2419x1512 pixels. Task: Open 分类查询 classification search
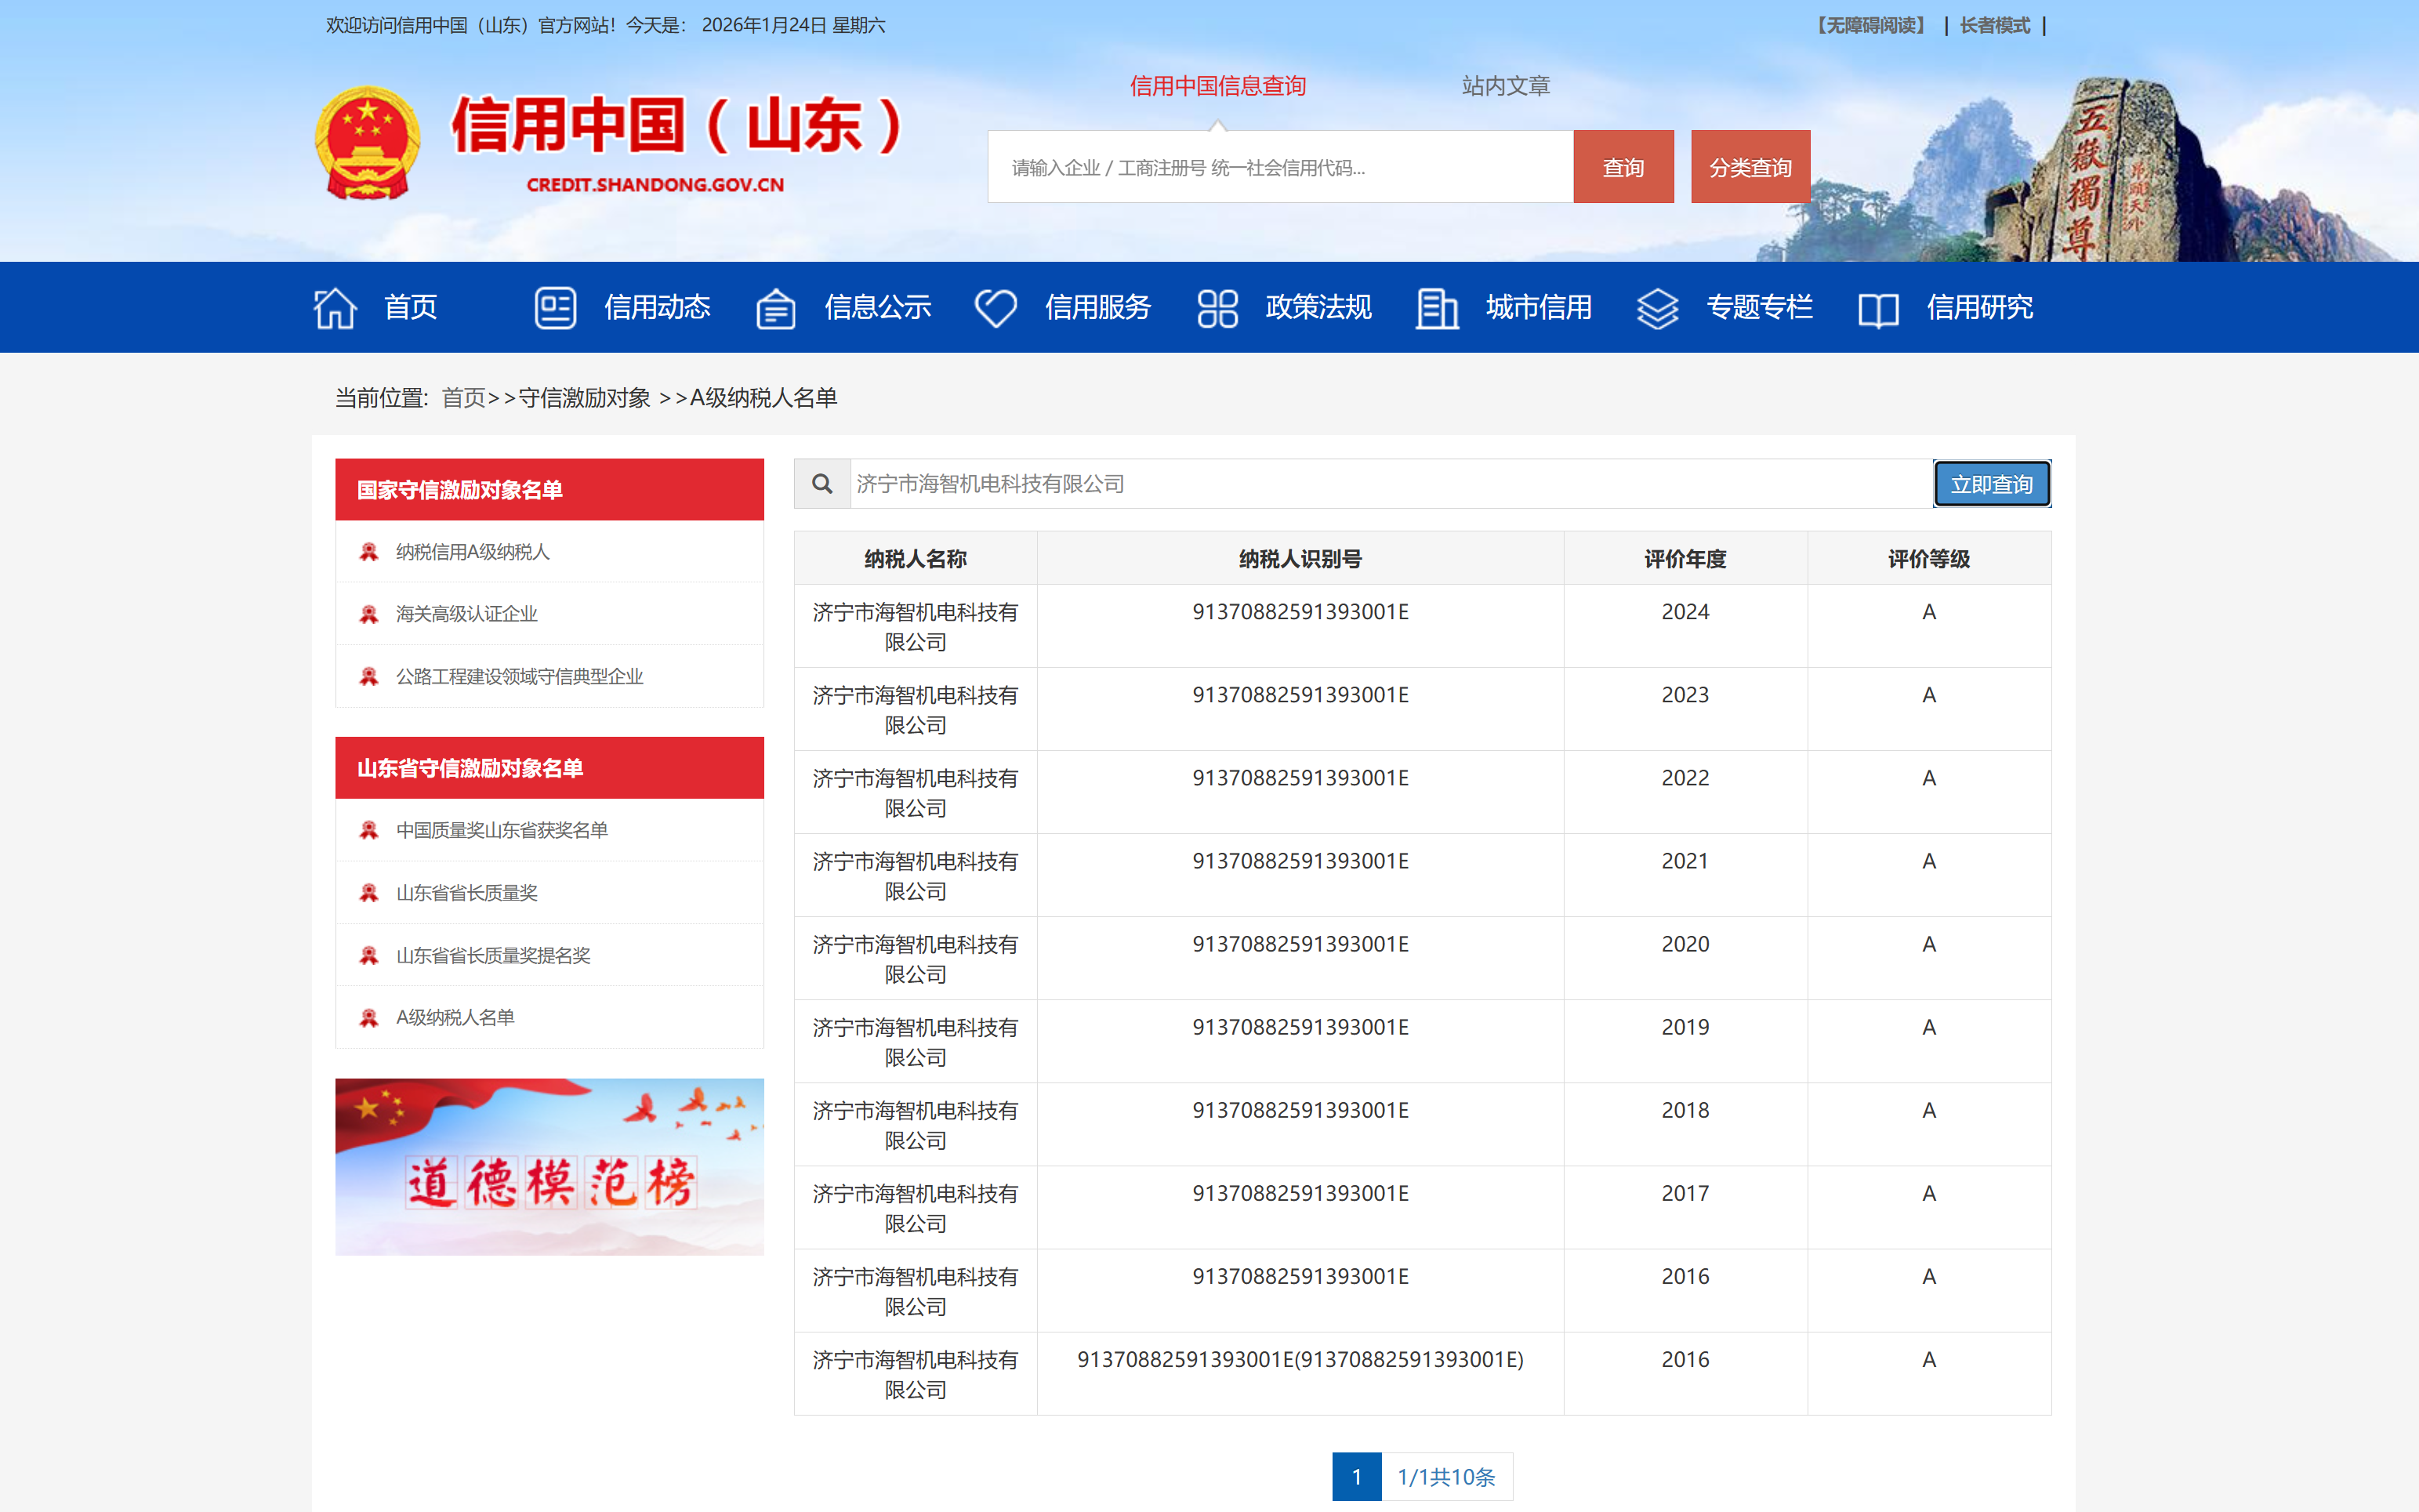[x=1749, y=166]
